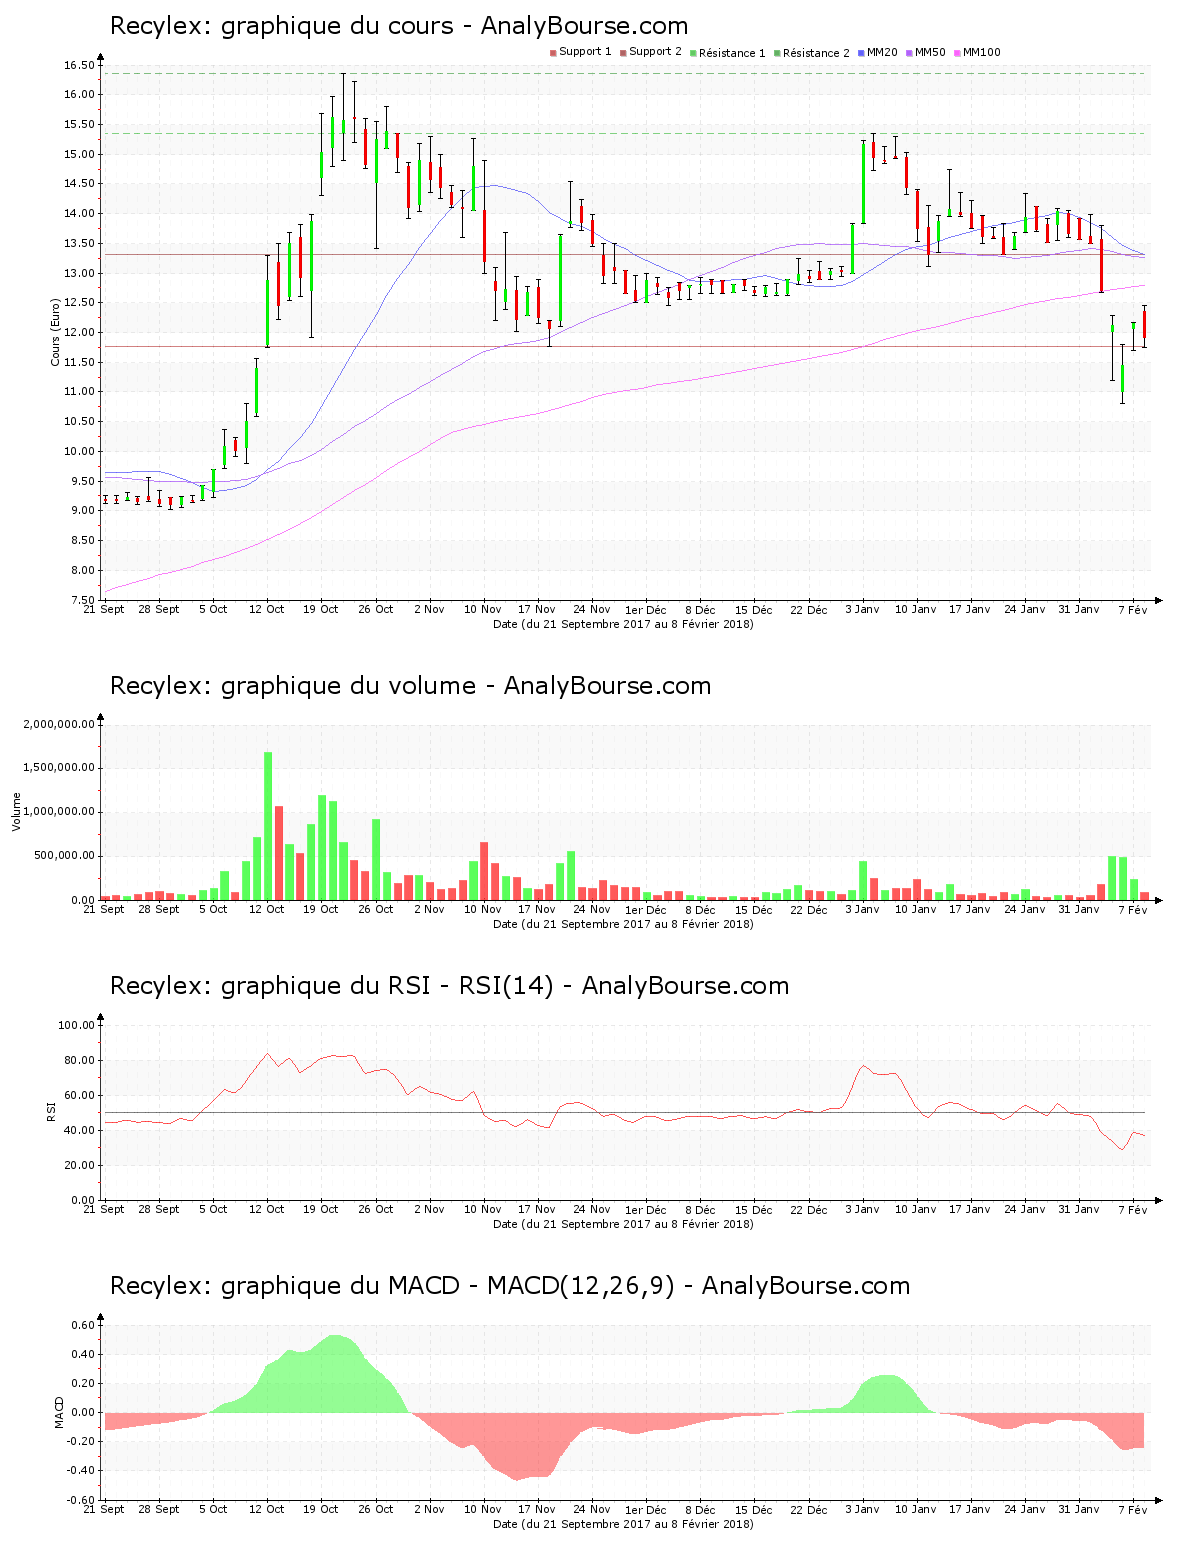Click the 'Cours (Euro)' axis title
This screenshot has width=1200, height=1550.
click(x=56, y=332)
